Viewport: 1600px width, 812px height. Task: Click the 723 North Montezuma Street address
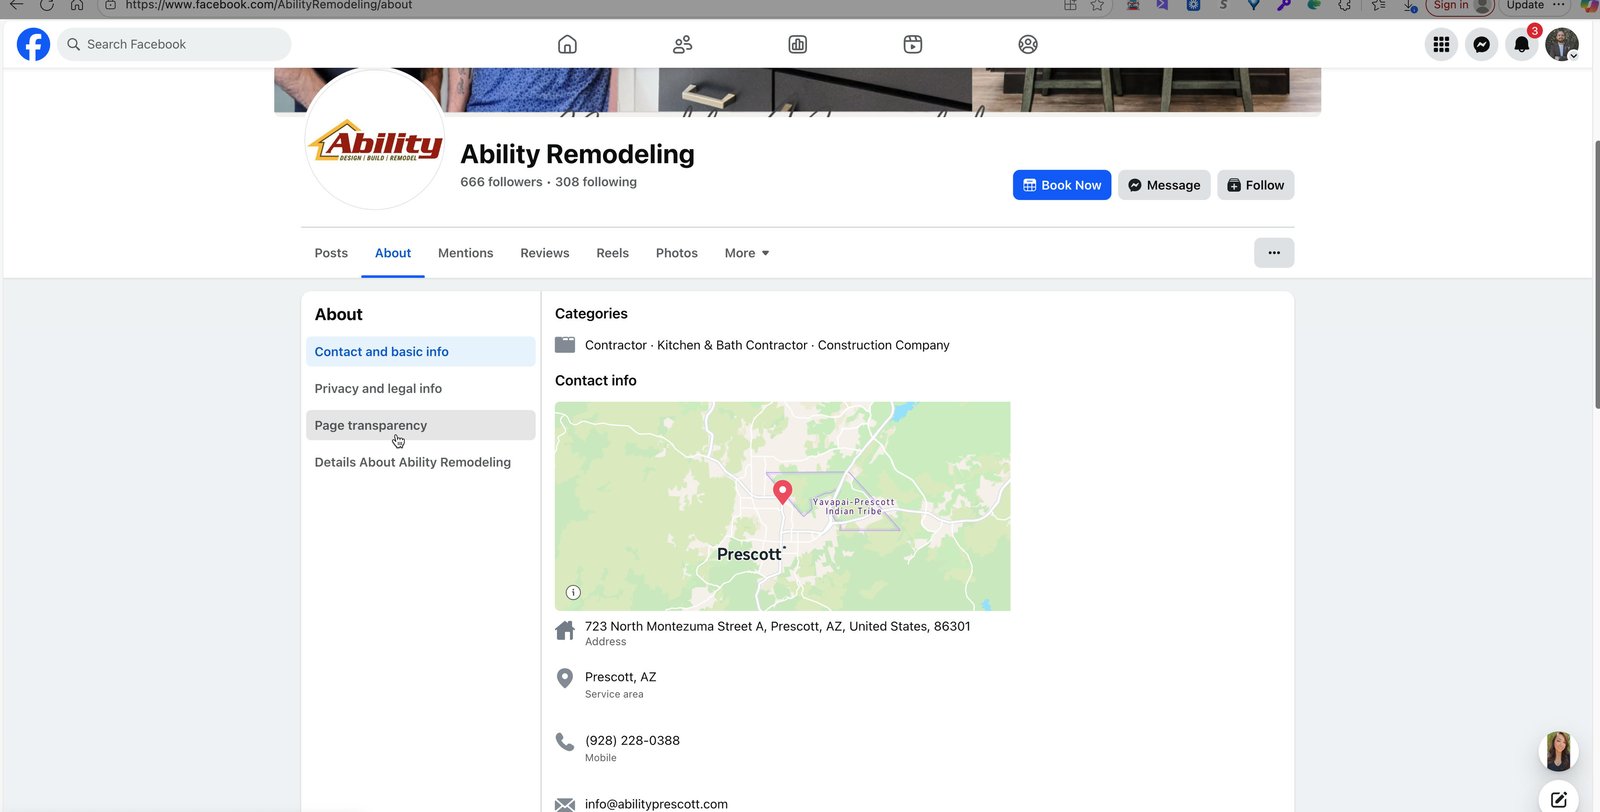[x=778, y=627]
